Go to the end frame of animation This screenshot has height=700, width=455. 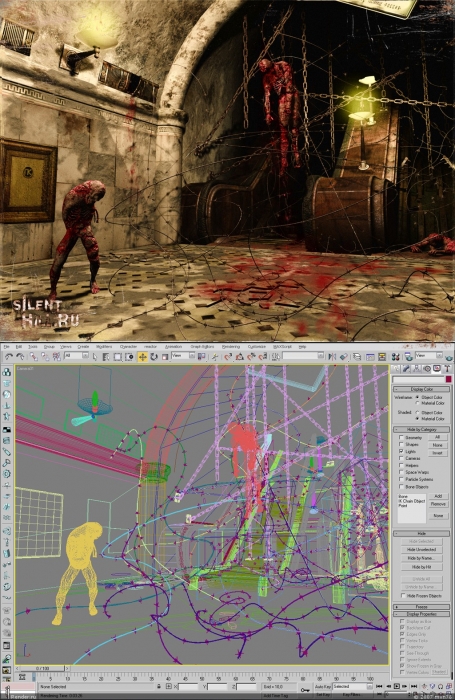point(414,686)
